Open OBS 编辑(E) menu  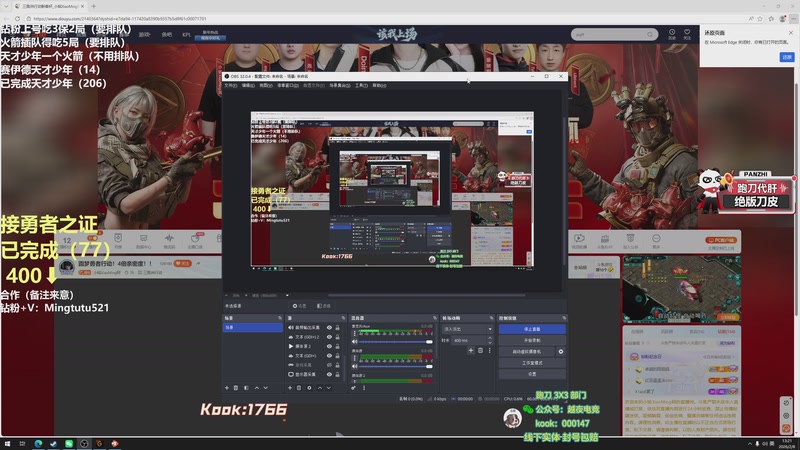coord(248,85)
